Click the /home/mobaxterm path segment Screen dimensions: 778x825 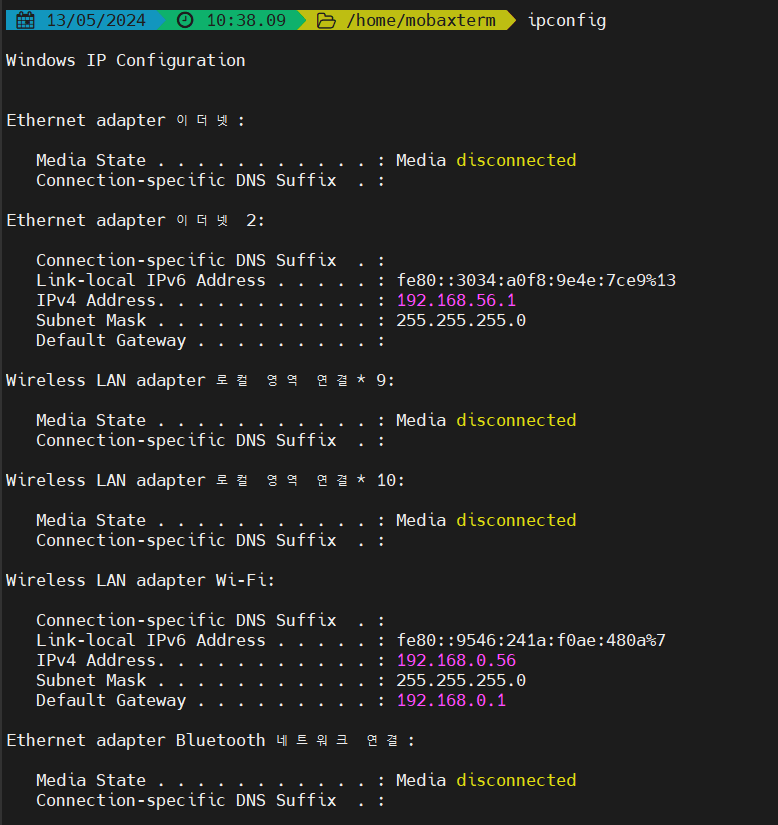pyautogui.click(x=421, y=20)
